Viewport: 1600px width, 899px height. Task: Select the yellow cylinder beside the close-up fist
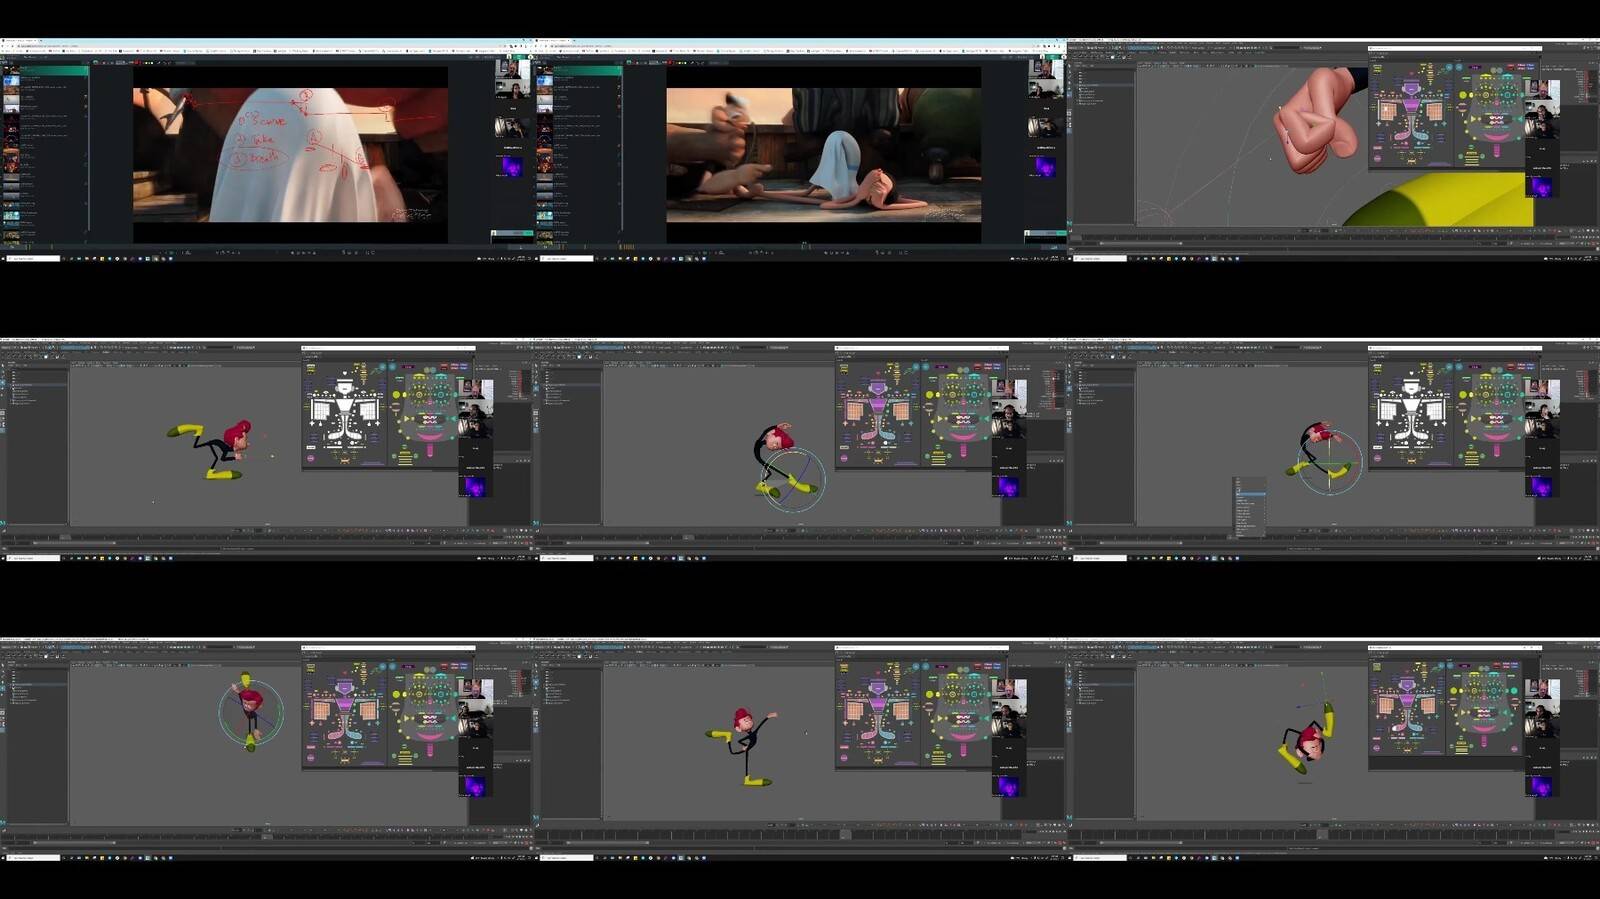[1440, 199]
